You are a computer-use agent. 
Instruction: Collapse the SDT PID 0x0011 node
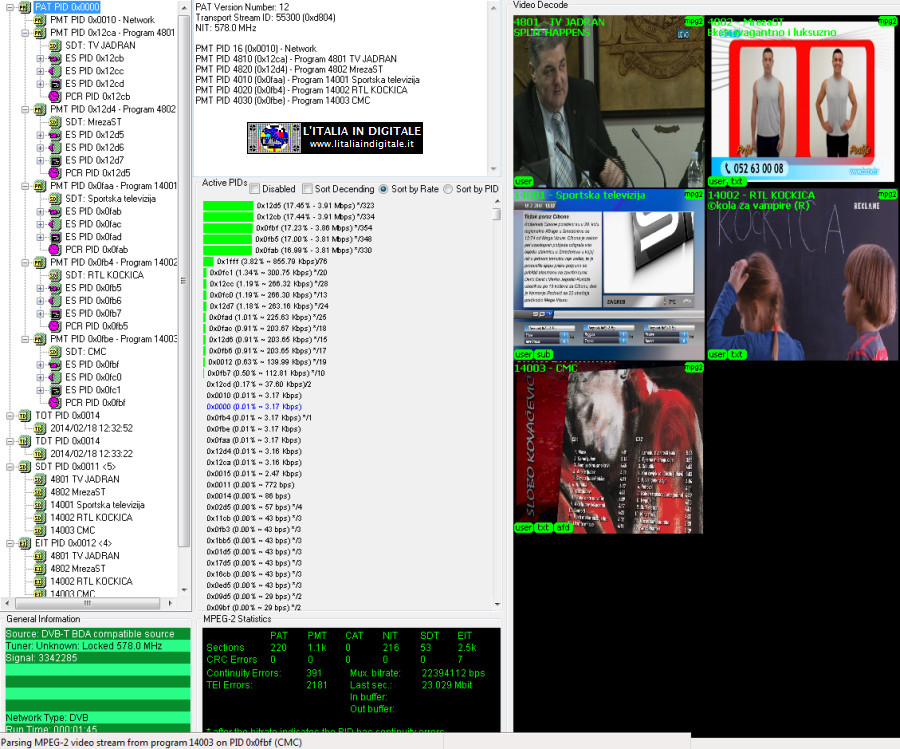(x=10, y=467)
